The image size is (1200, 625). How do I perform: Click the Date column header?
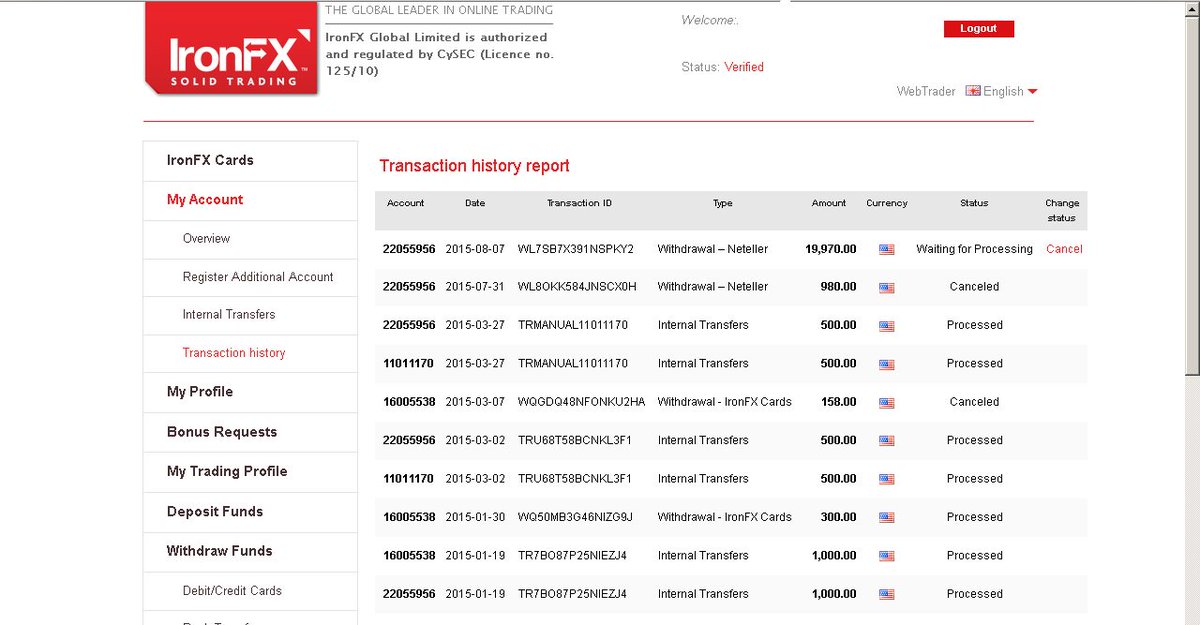tap(475, 203)
